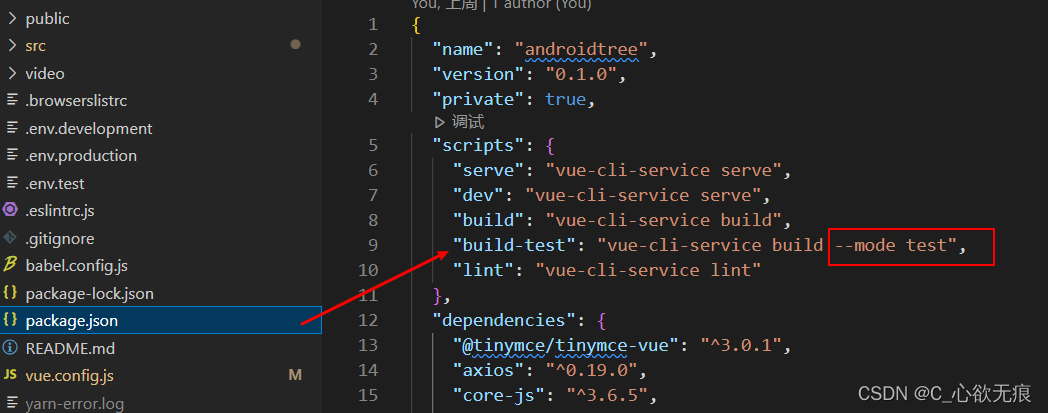Open the .env.development file
Image resolution: width=1048 pixels, height=413 pixels.
(x=88, y=128)
